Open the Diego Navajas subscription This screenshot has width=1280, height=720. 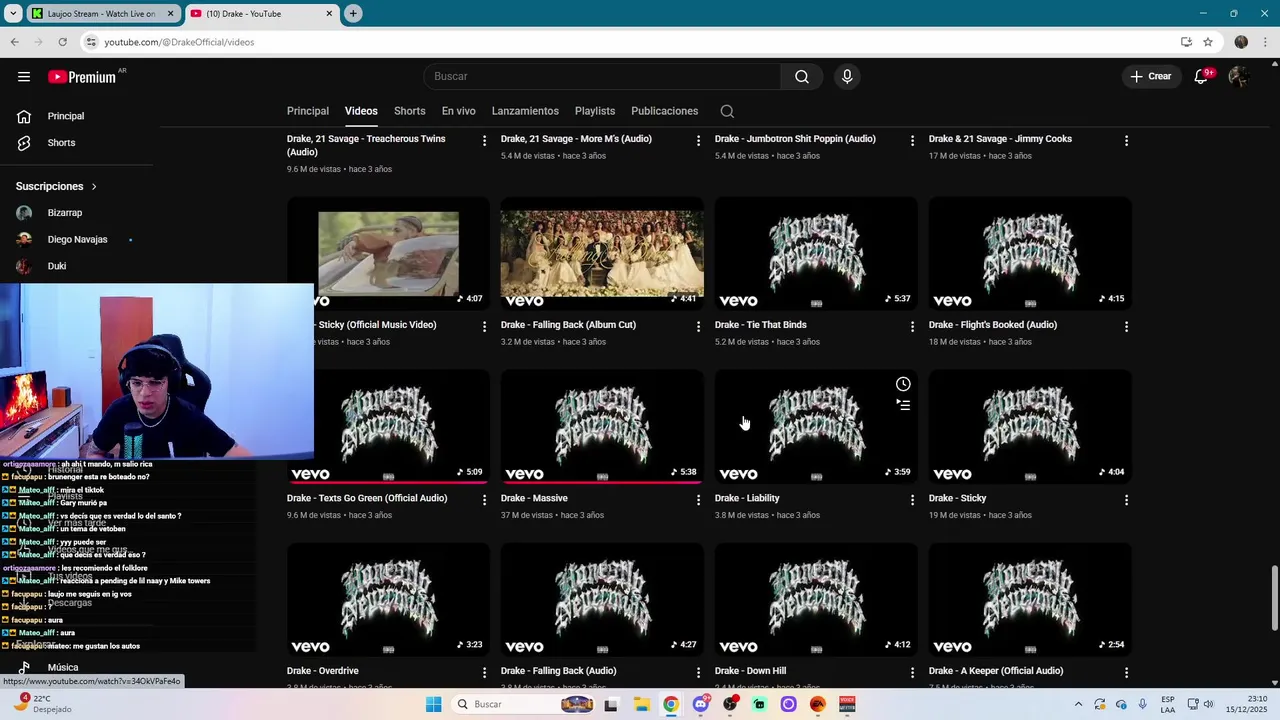coord(77,240)
